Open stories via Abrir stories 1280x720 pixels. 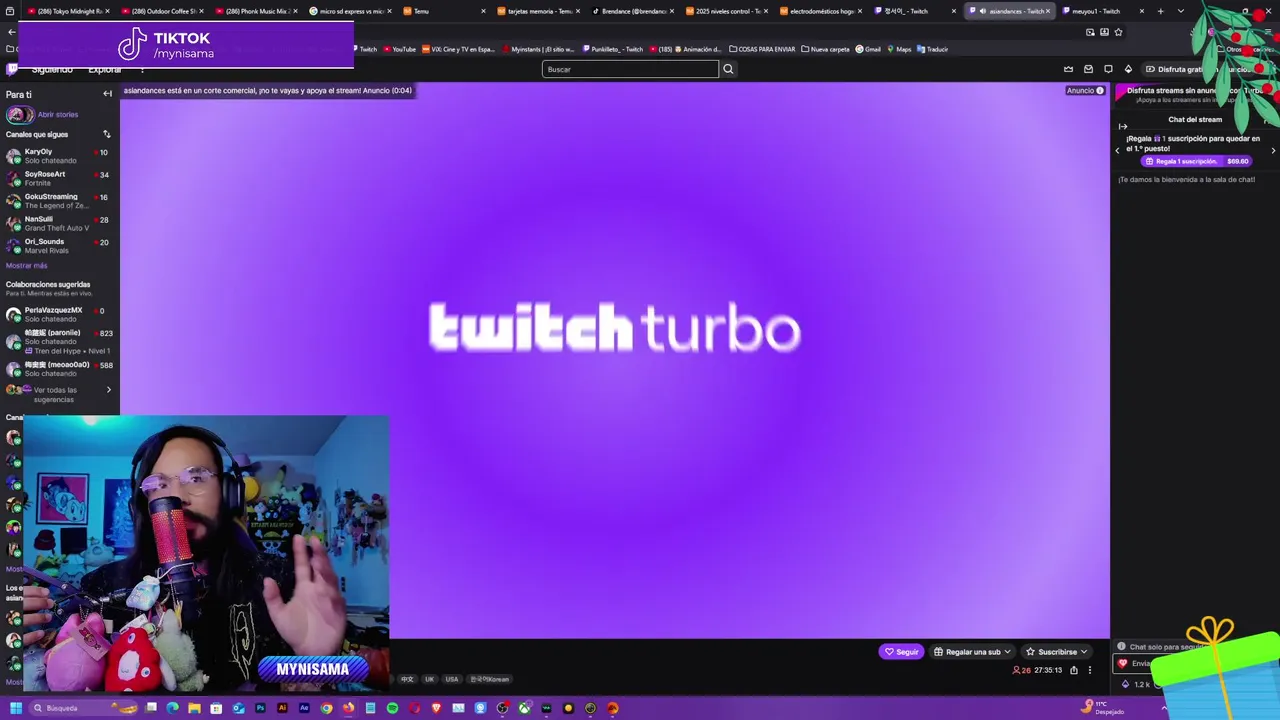[58, 115]
